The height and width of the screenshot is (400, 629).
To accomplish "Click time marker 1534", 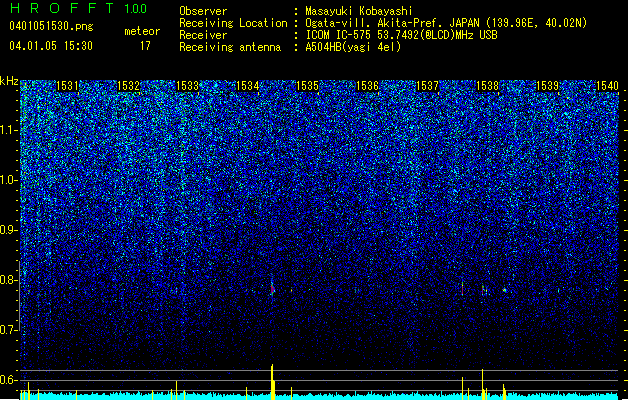I will coord(248,86).
